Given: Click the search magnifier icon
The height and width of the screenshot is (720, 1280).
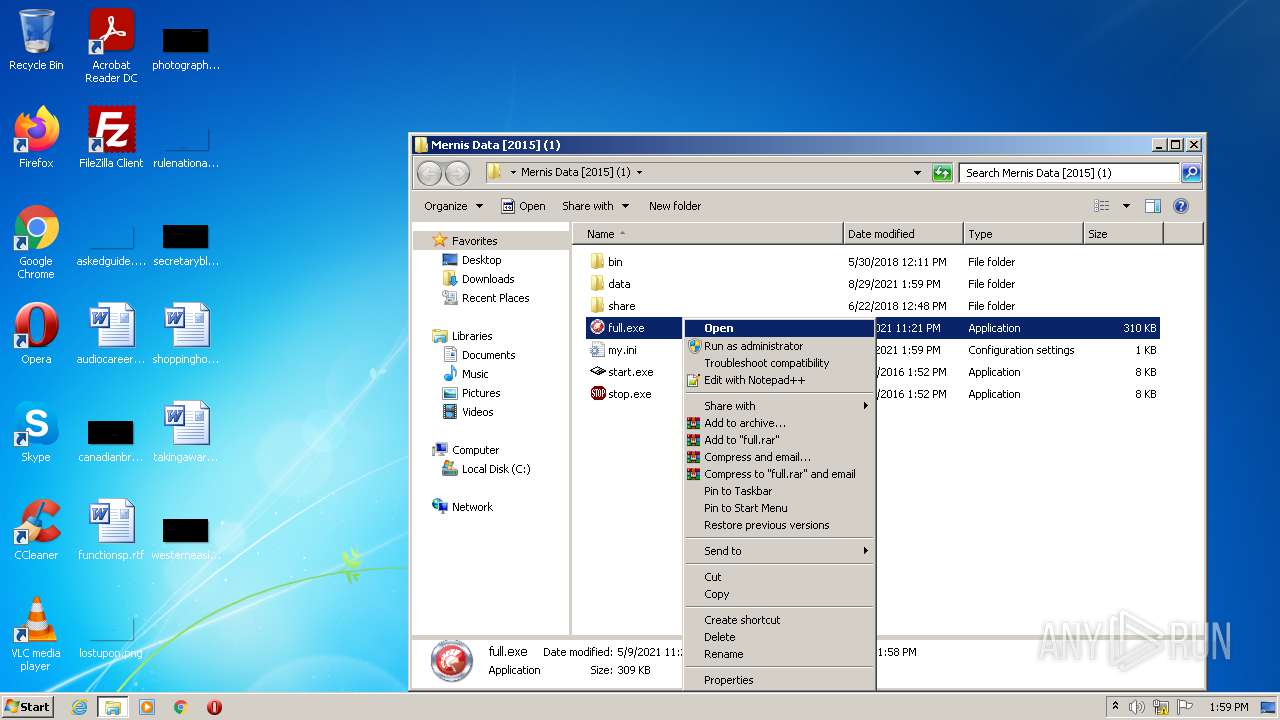Looking at the screenshot, I should 1191,173.
